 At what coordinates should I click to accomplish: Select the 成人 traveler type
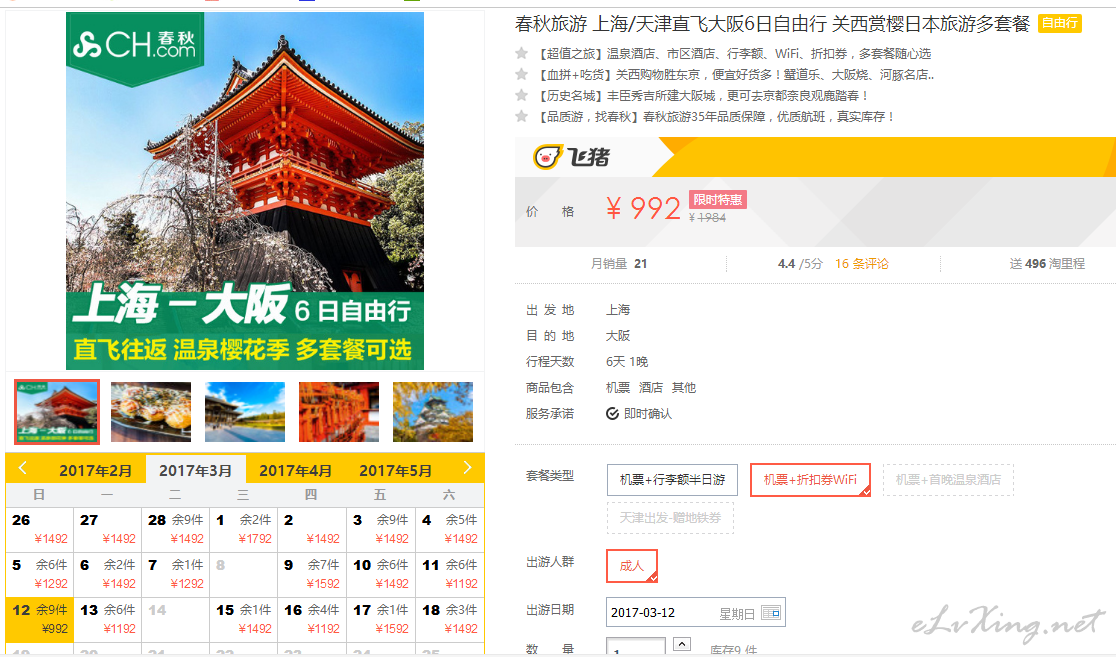click(631, 566)
